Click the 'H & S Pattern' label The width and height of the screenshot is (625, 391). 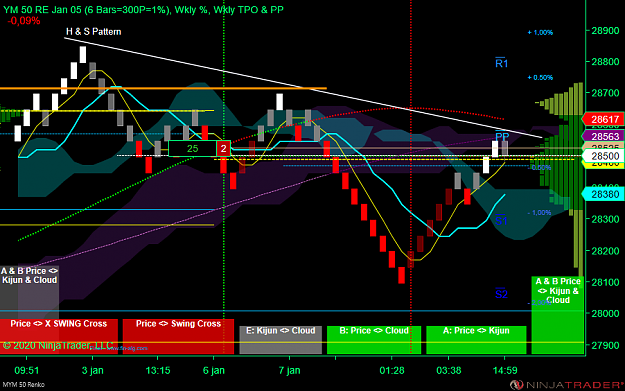coord(93,31)
